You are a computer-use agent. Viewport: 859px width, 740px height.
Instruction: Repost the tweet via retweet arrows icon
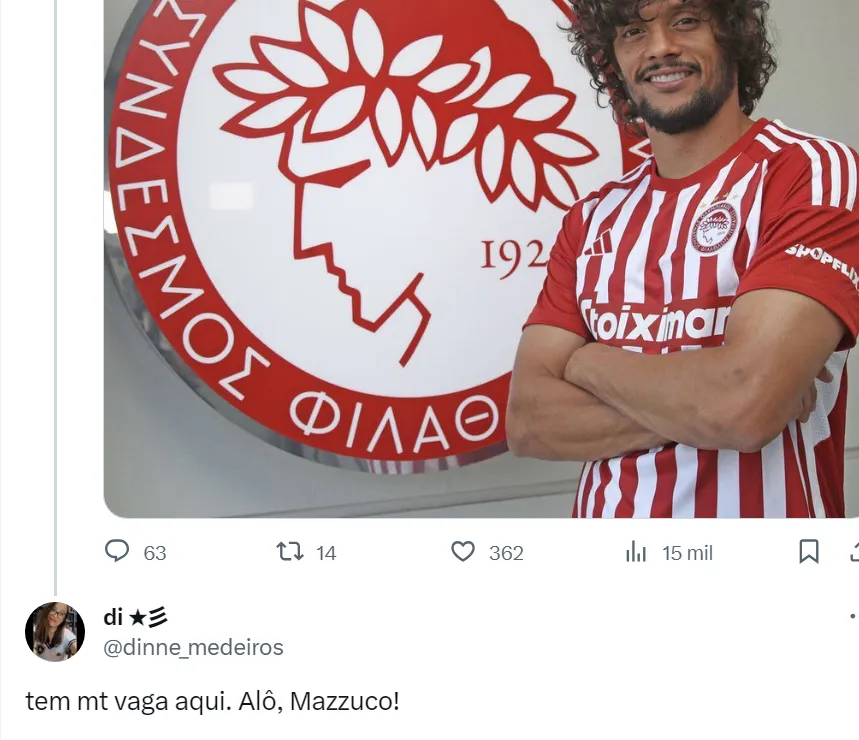click(x=289, y=552)
